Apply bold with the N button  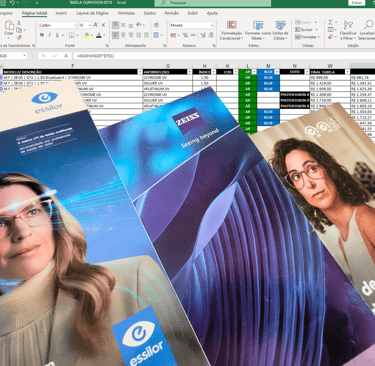pos(42,35)
